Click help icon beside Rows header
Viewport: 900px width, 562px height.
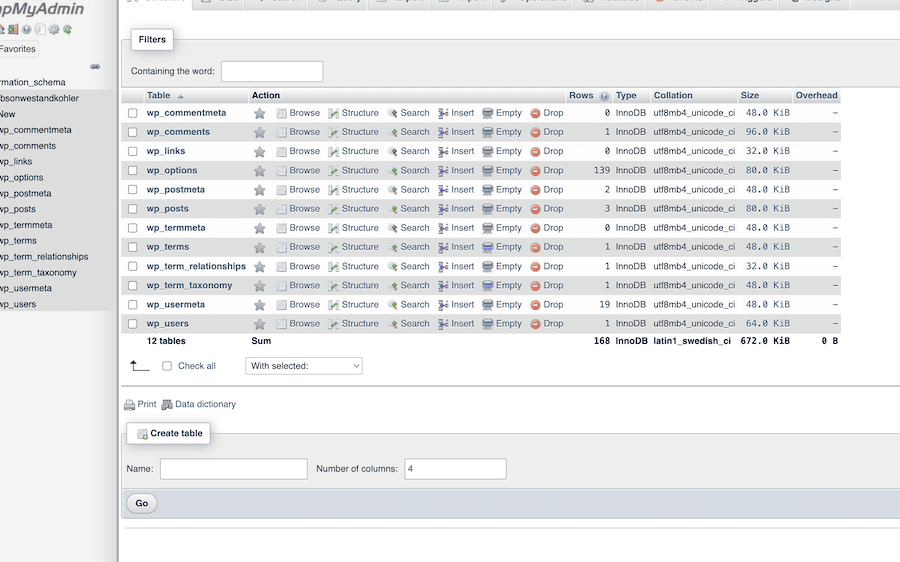[604, 96]
